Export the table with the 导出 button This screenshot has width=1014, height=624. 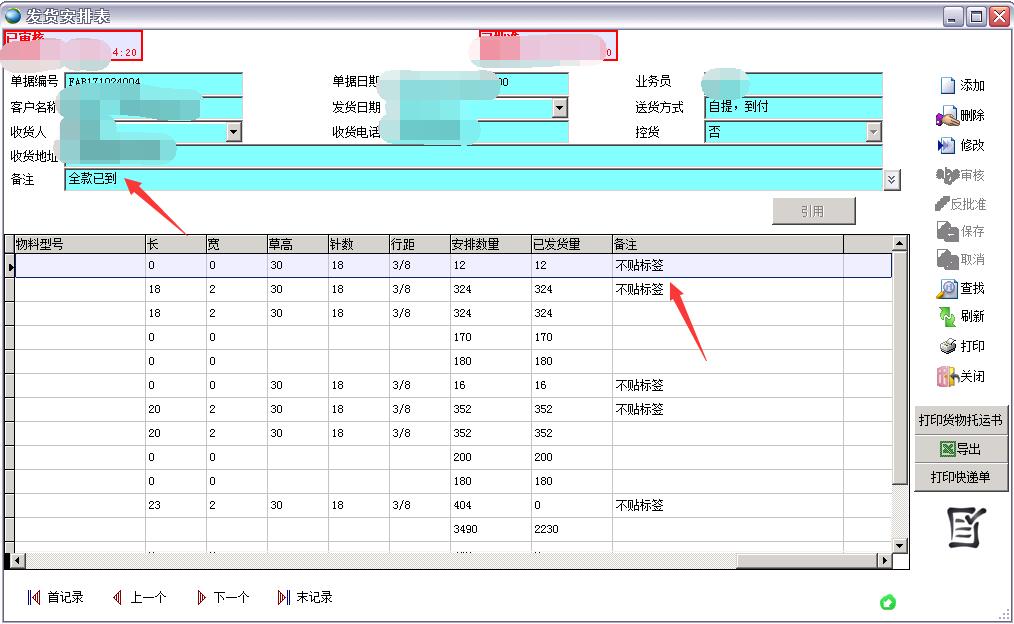click(960, 449)
